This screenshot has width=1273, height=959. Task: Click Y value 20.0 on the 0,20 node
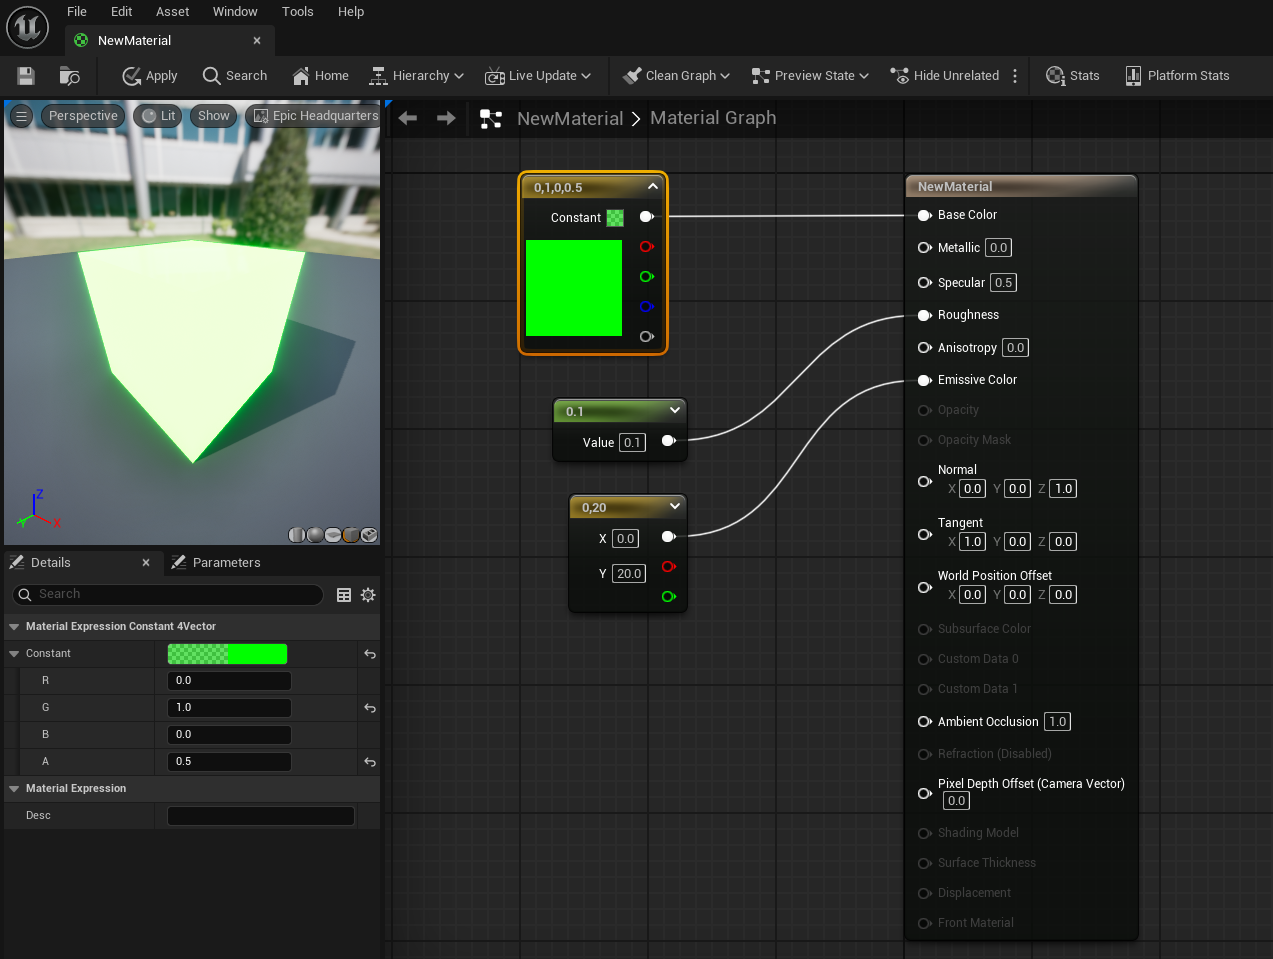coord(629,574)
